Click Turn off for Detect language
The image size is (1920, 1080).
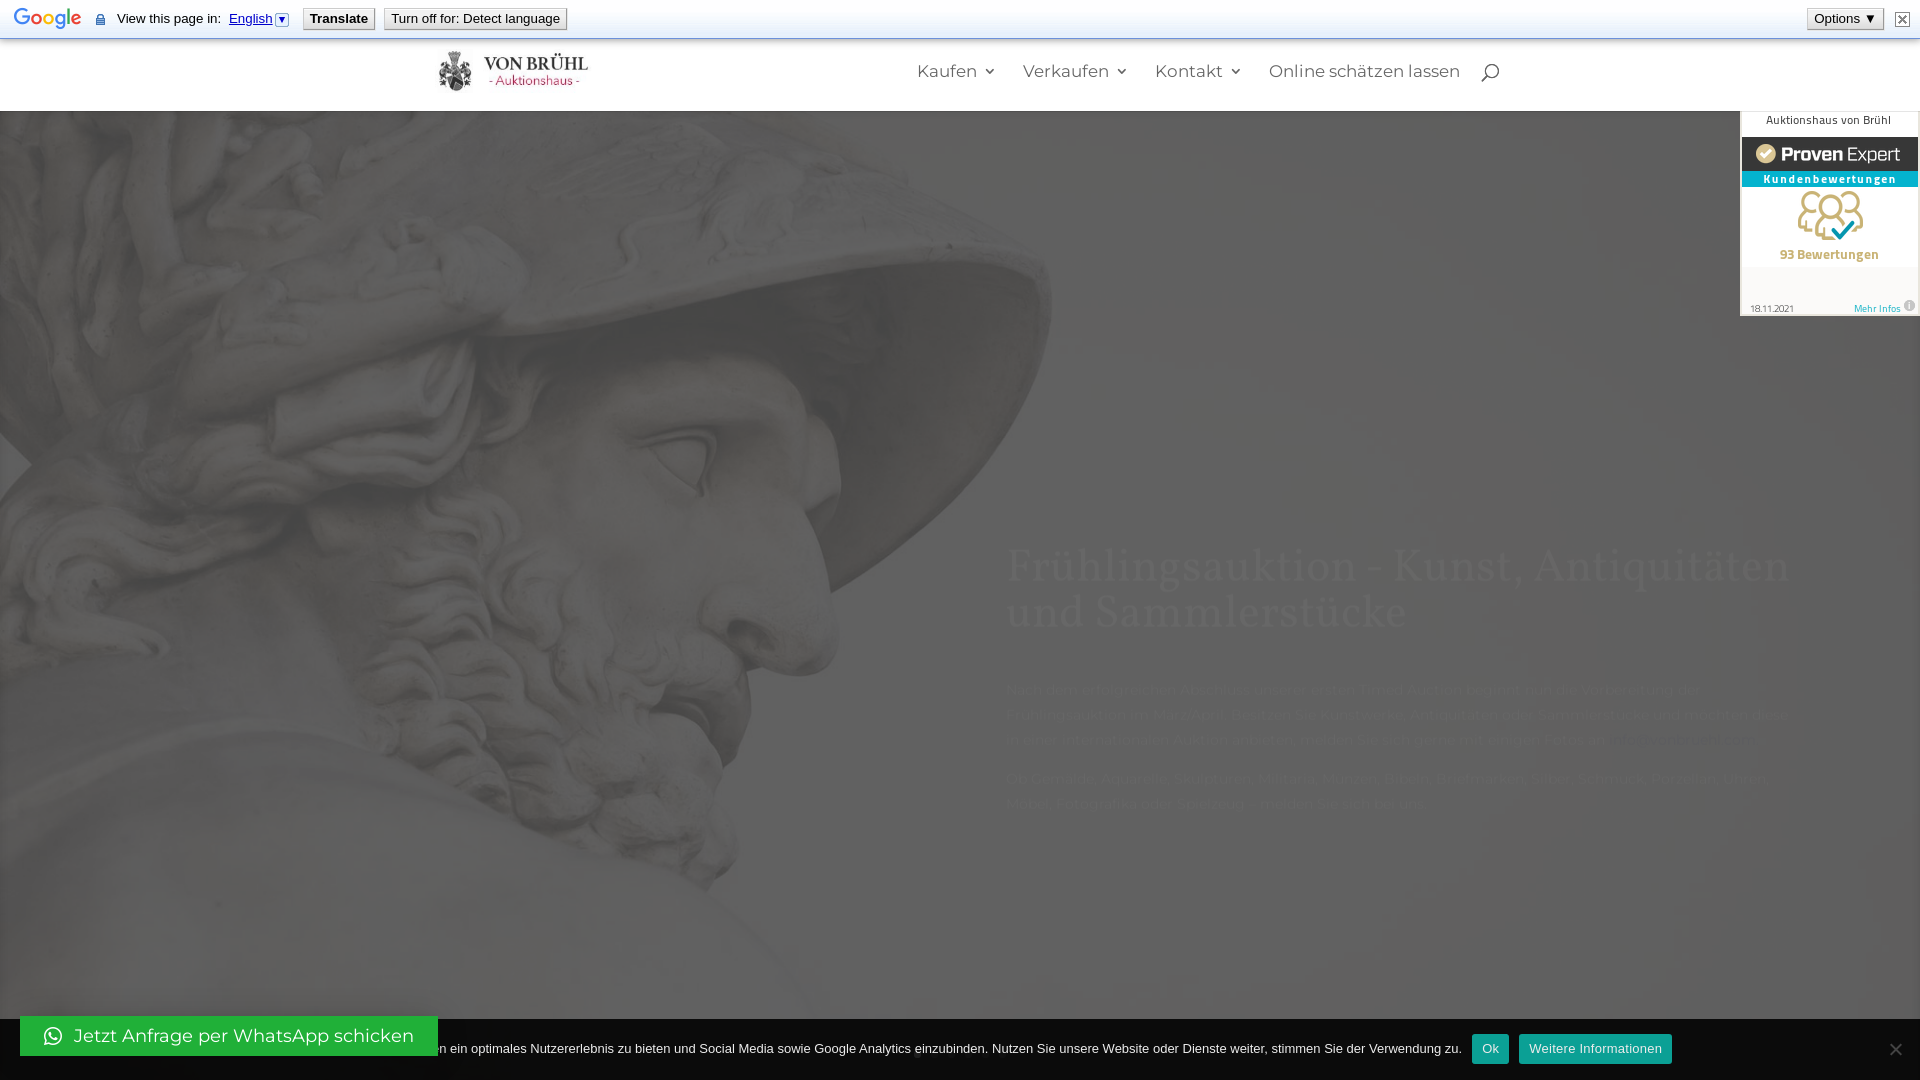(475, 18)
